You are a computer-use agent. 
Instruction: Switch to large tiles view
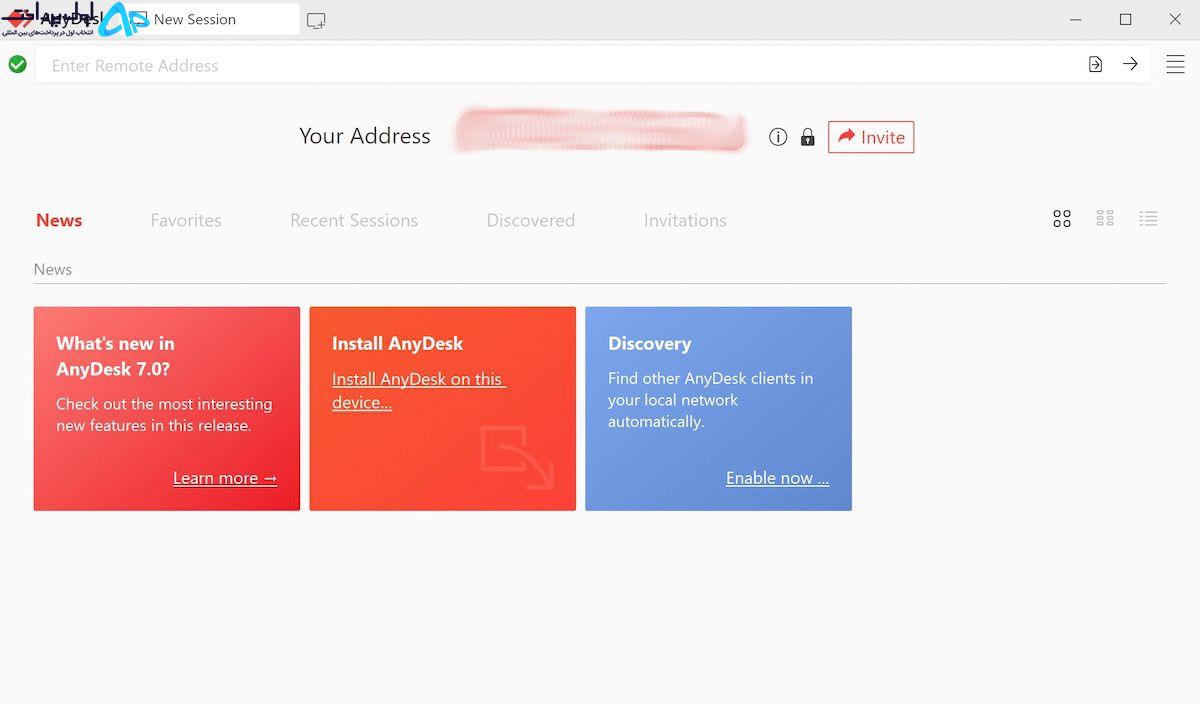click(x=1062, y=219)
